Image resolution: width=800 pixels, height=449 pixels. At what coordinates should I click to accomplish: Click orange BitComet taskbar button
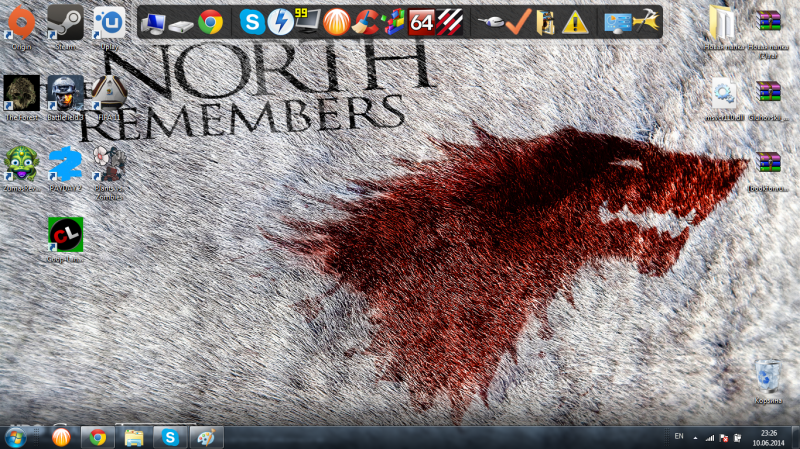coord(61,438)
